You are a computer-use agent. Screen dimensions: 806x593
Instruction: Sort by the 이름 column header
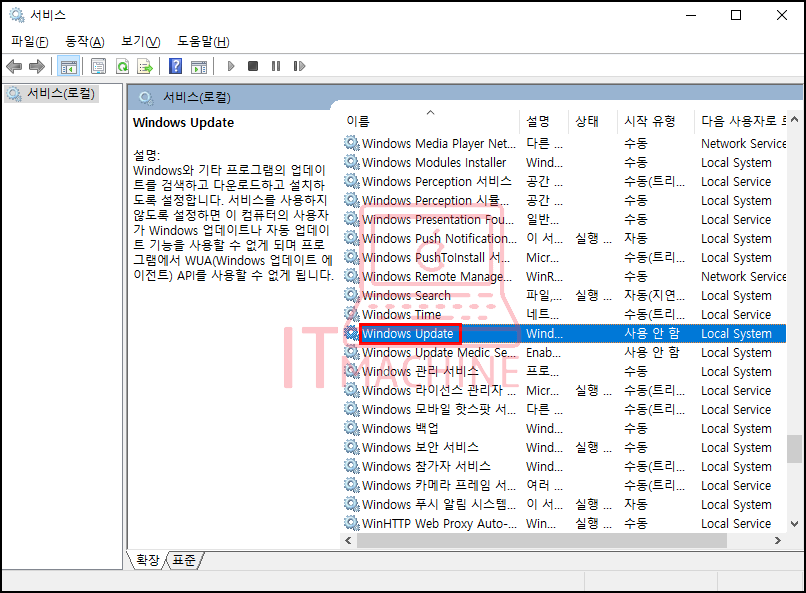[x=430, y=121]
